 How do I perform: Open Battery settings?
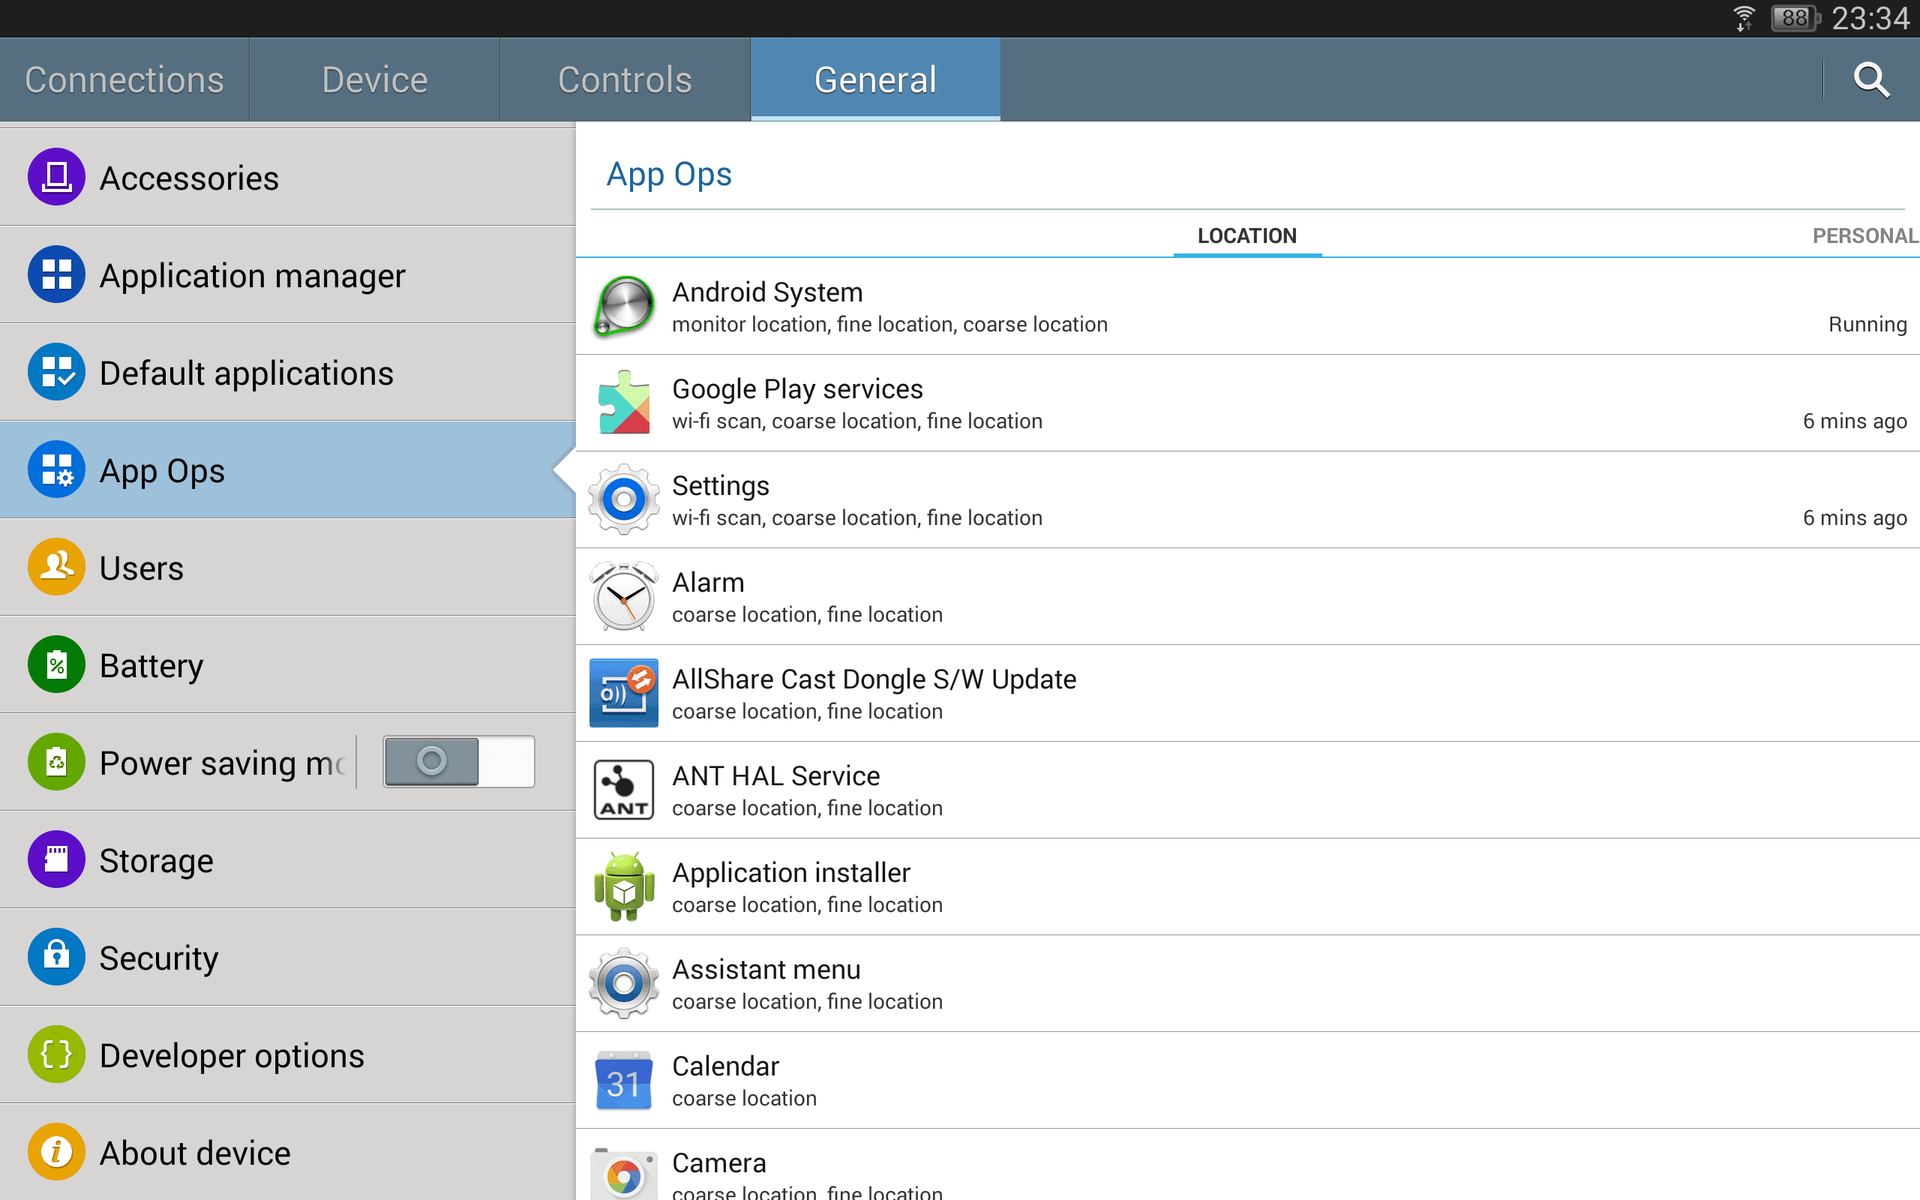pos(288,664)
